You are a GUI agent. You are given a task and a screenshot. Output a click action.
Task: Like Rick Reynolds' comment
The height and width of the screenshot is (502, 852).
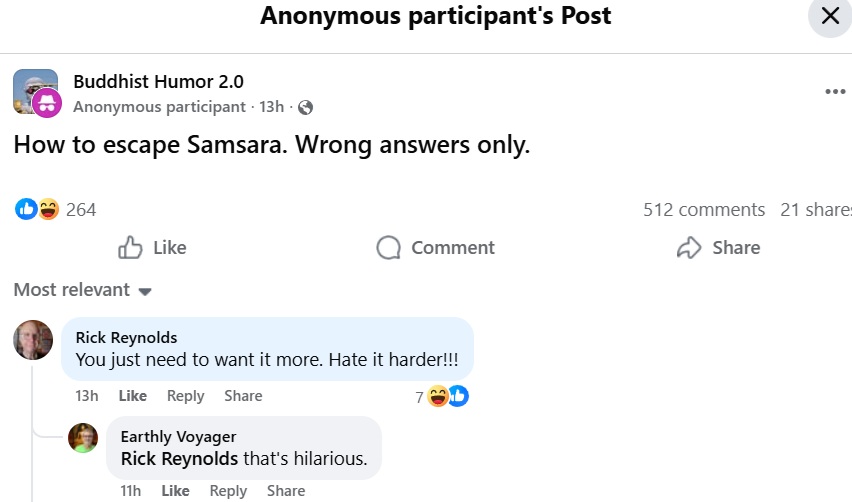click(x=132, y=396)
